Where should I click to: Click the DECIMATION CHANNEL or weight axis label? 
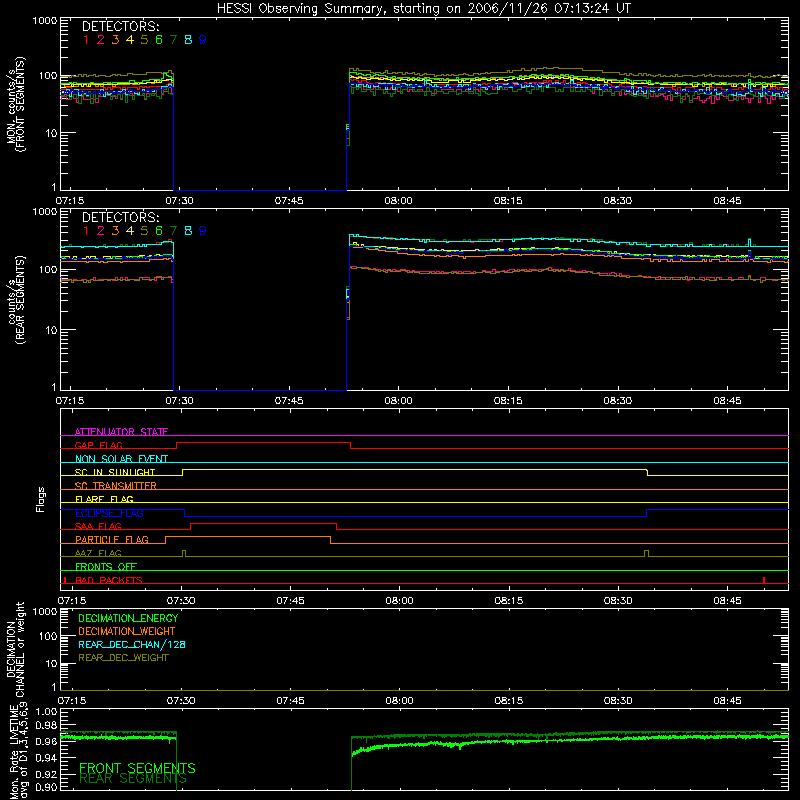[x=15, y=649]
